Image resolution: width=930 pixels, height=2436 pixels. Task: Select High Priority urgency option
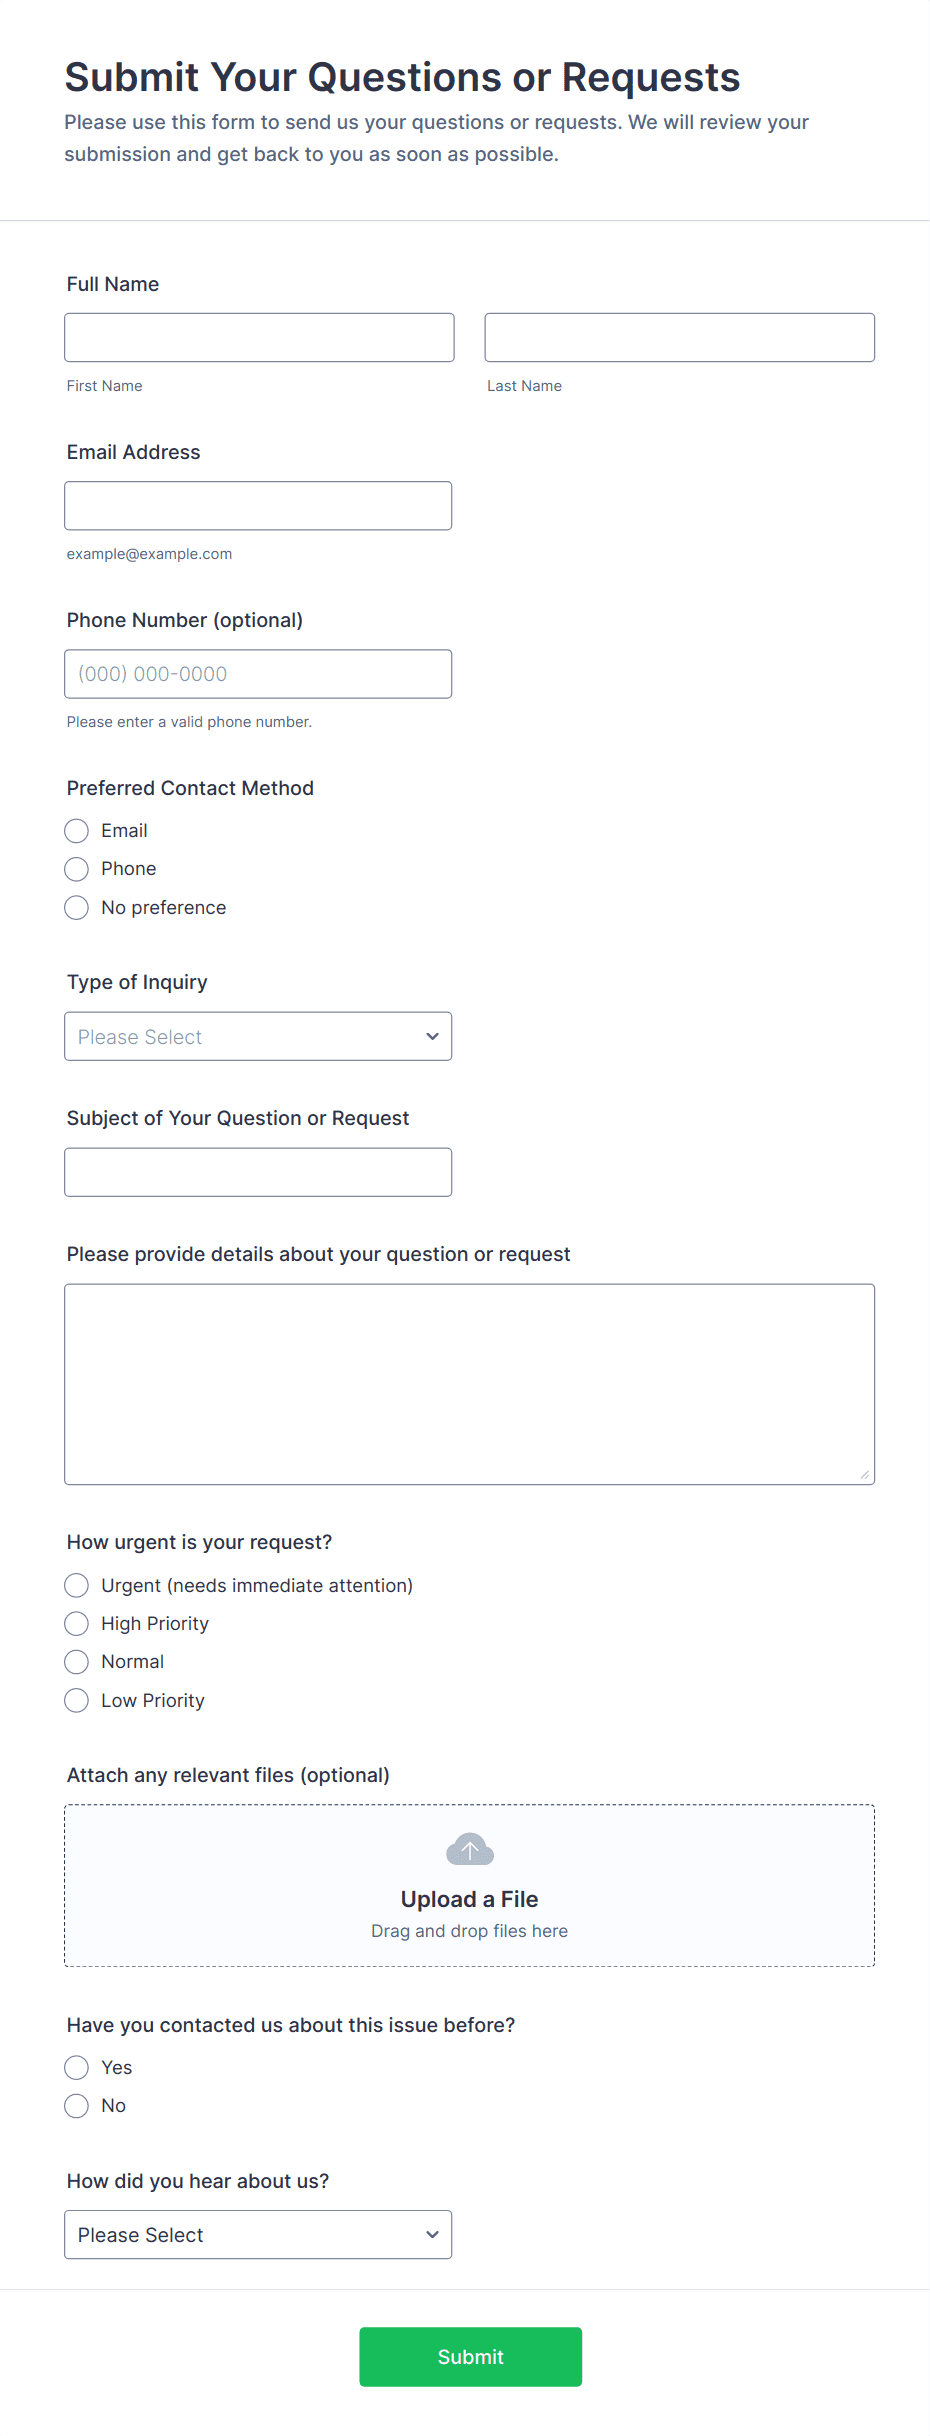[x=77, y=1624]
